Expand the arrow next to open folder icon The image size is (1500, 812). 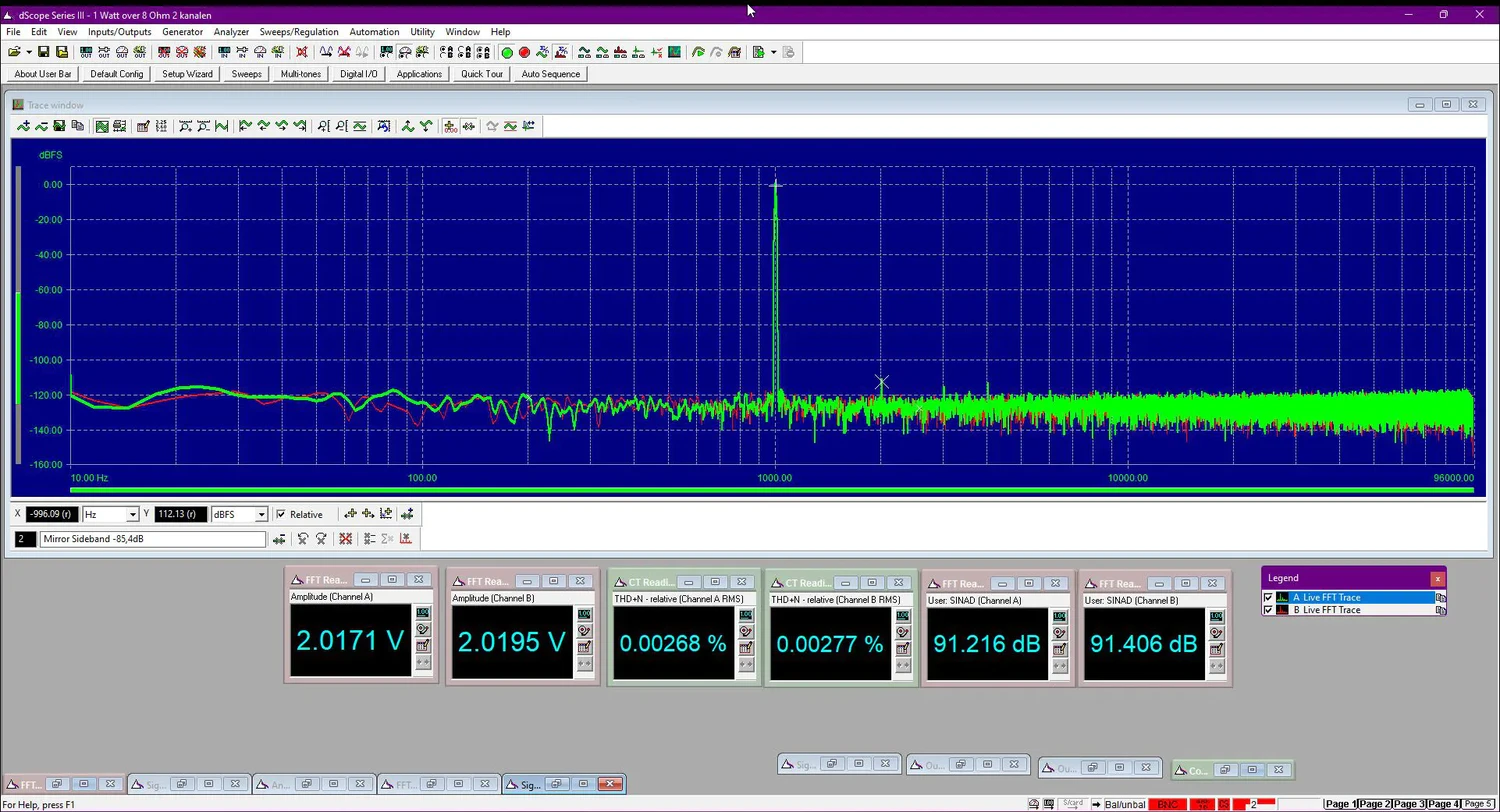coord(28,52)
